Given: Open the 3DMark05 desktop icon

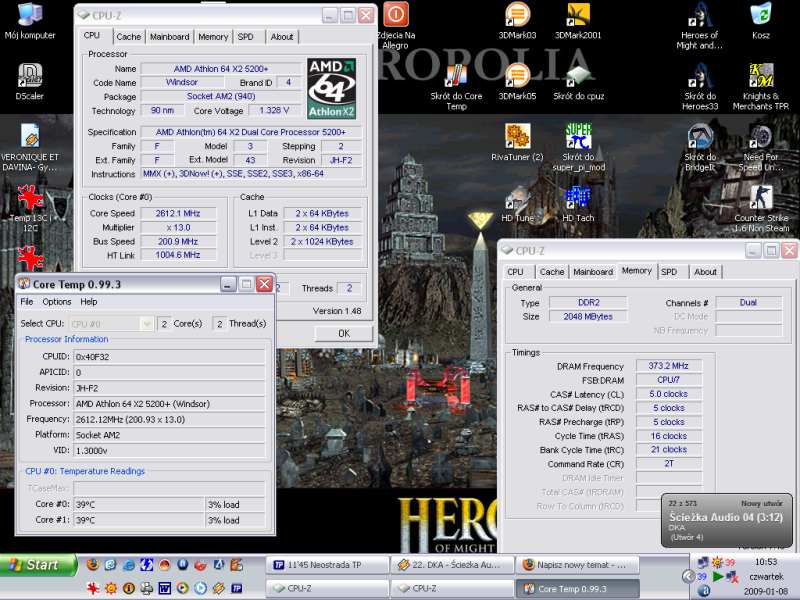Looking at the screenshot, I should point(517,76).
